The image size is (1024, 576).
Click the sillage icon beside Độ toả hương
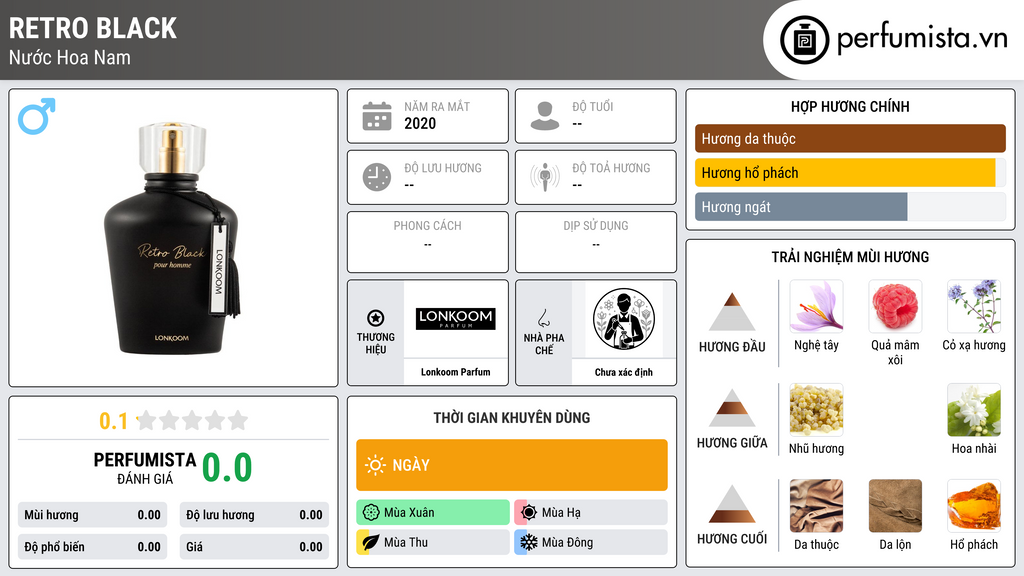click(x=545, y=177)
